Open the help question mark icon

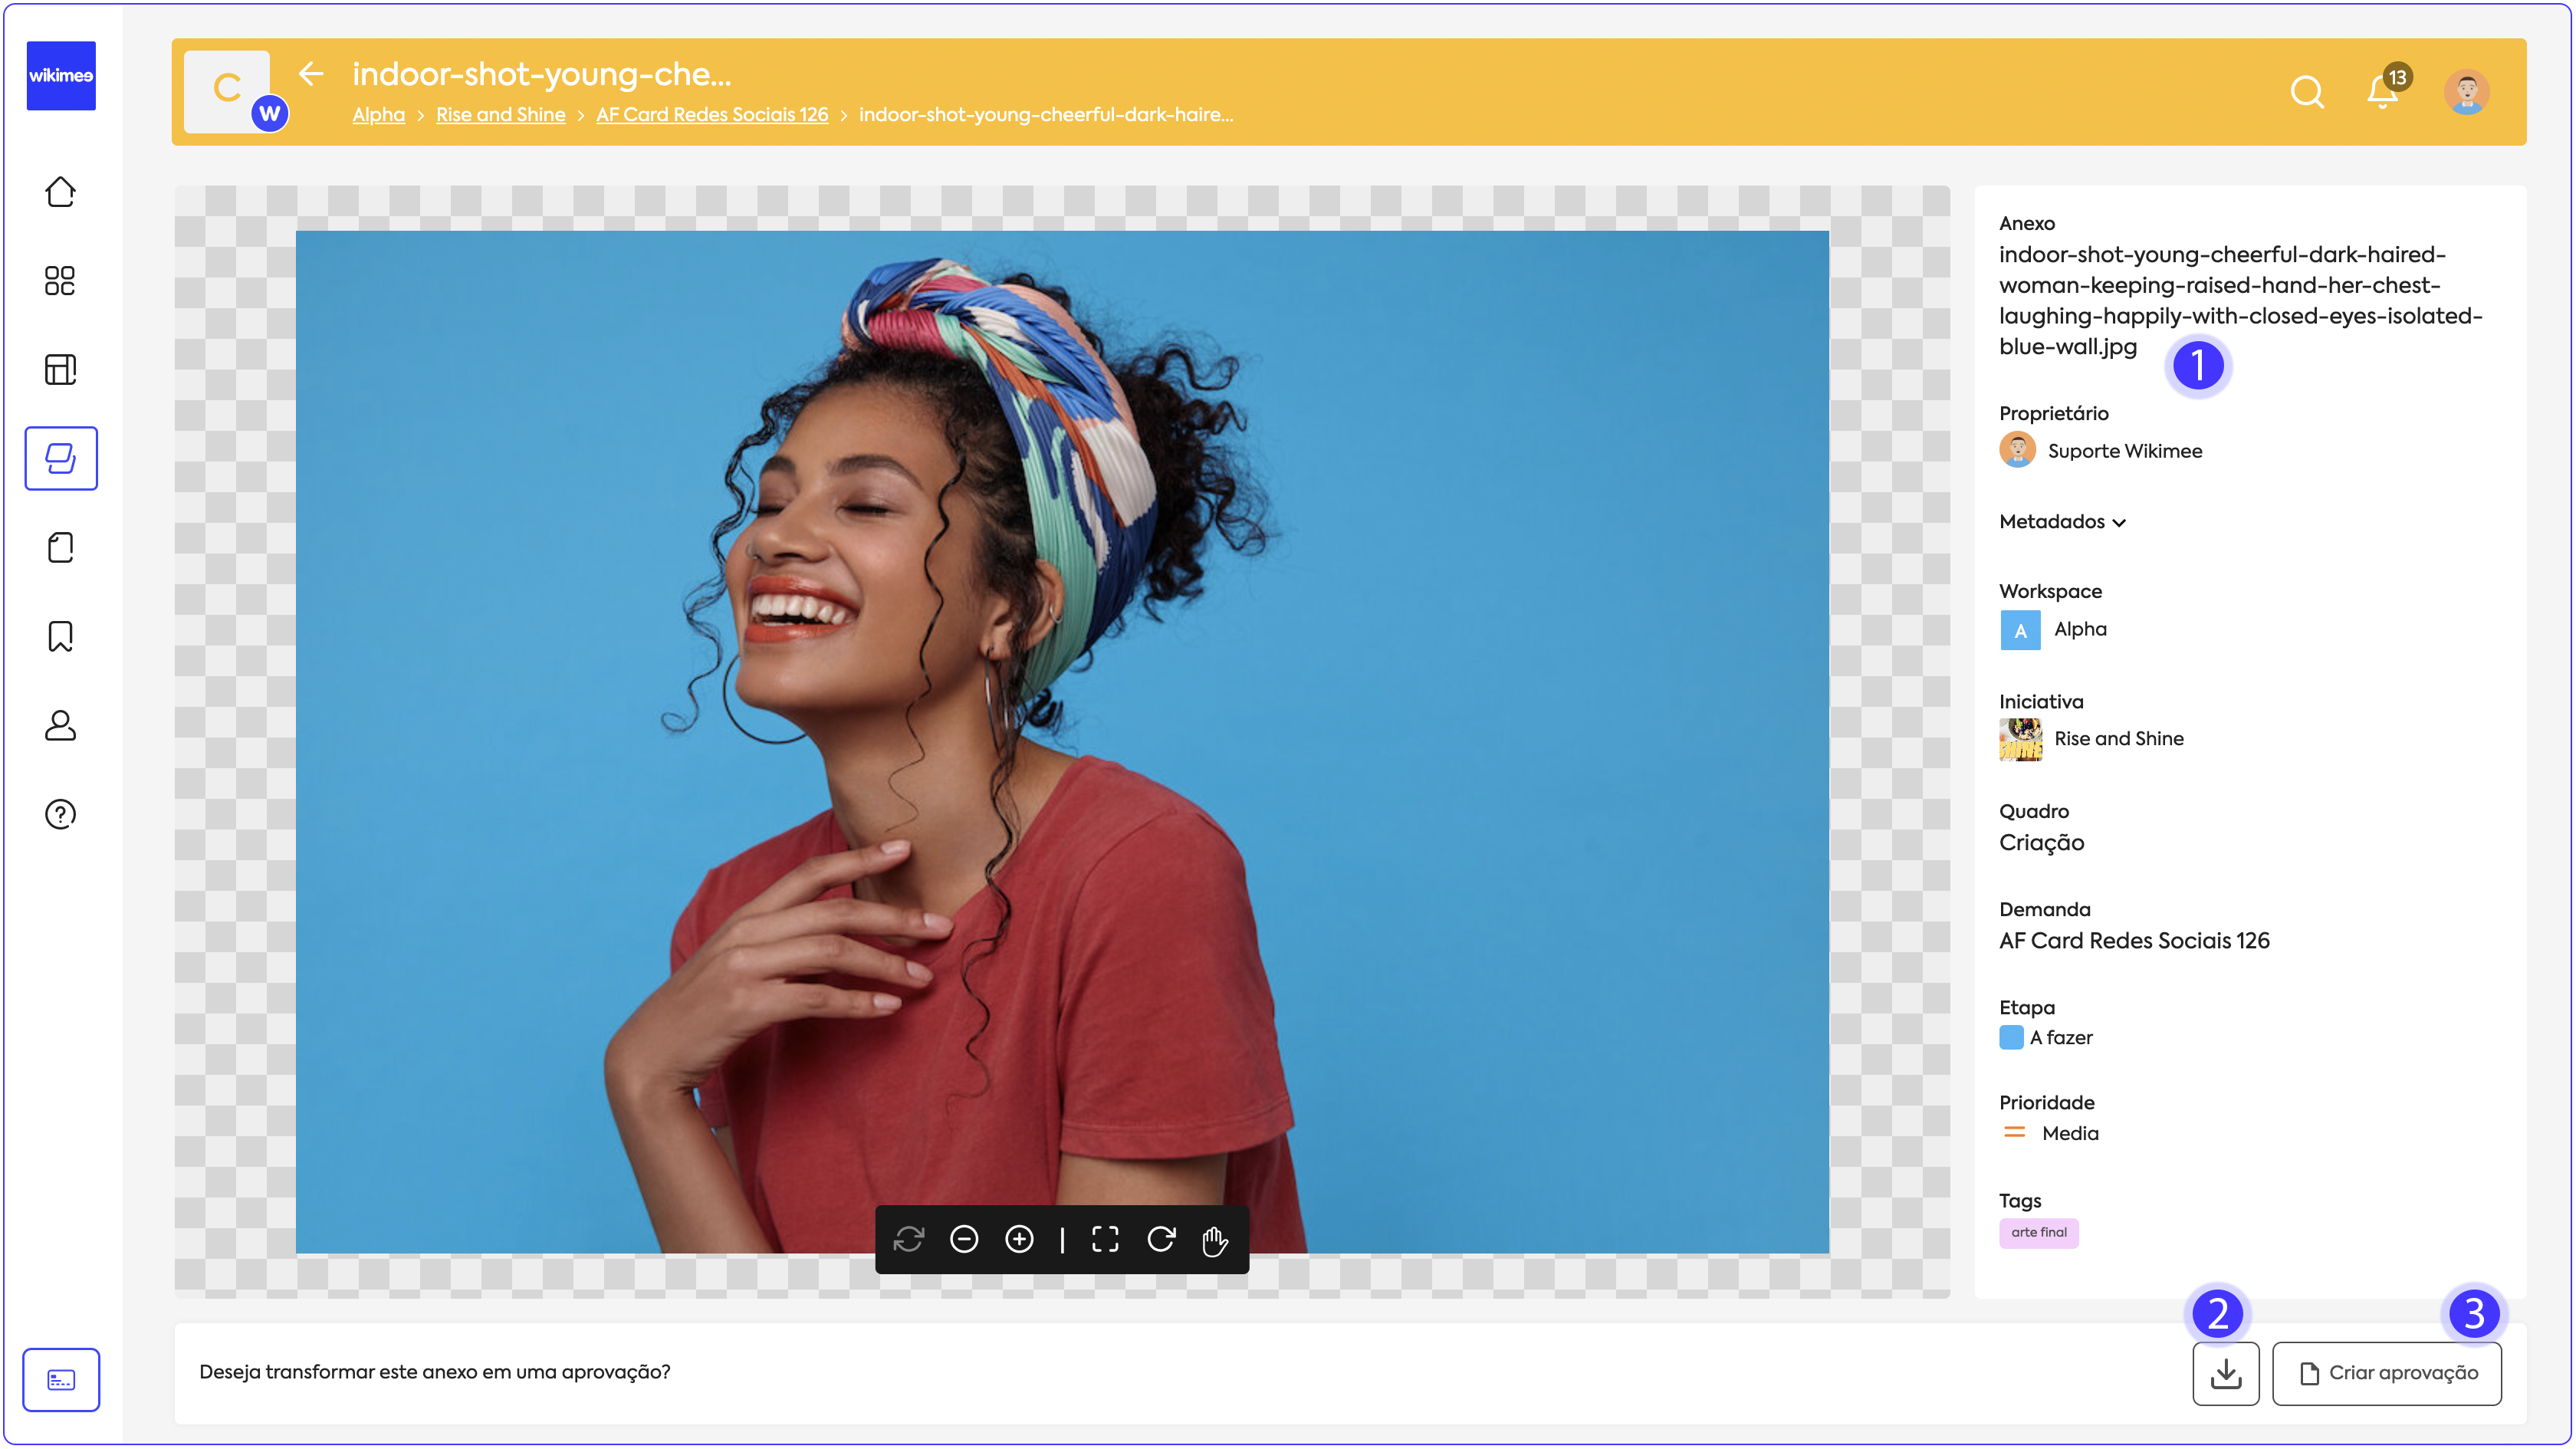(60, 814)
